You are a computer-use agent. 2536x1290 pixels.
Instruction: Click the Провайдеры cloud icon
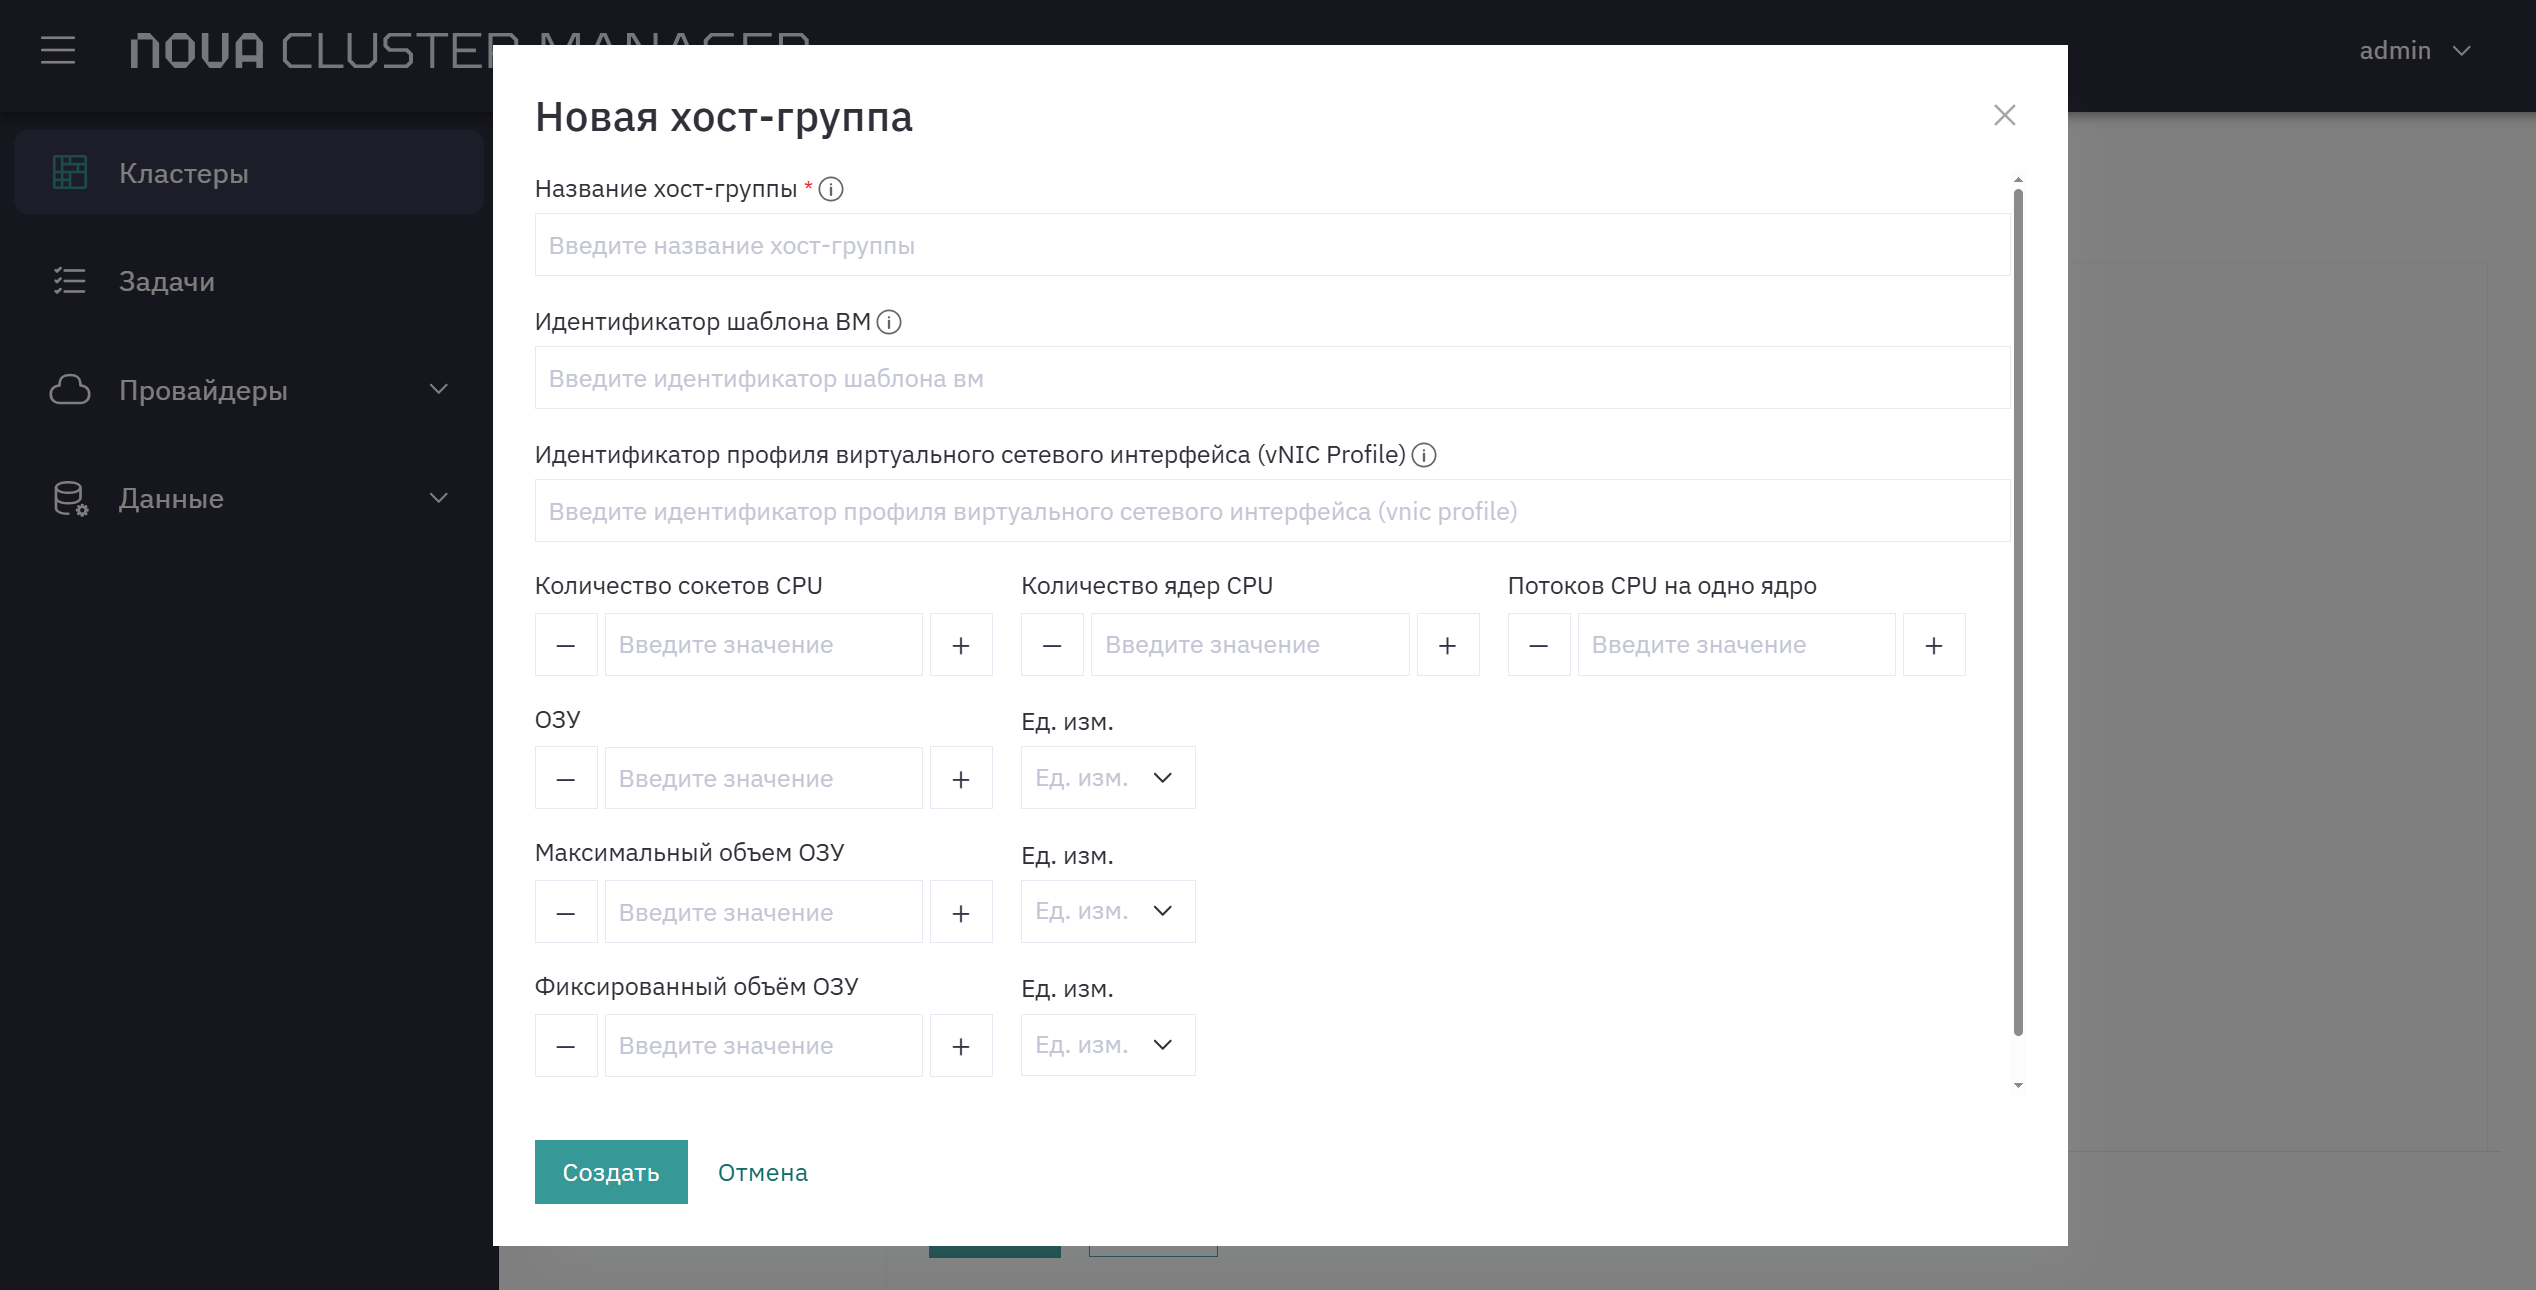coord(70,390)
